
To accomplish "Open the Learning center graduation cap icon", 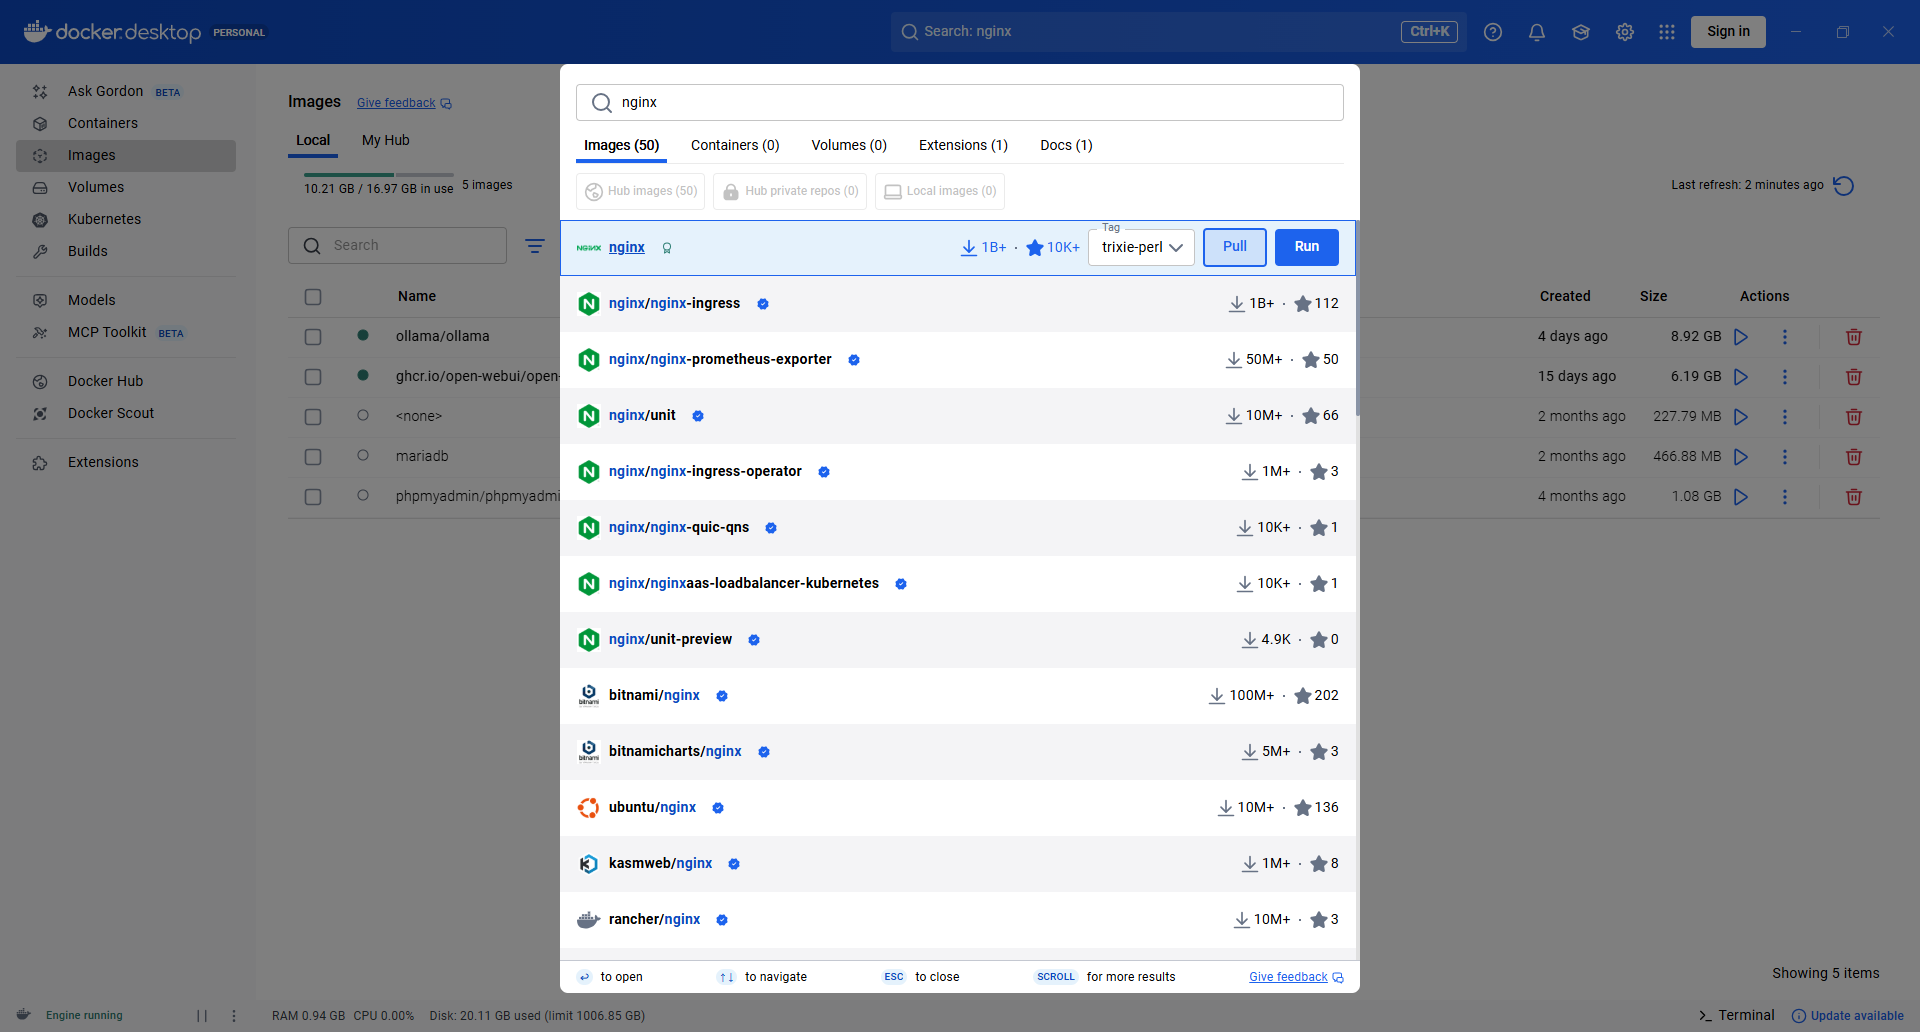I will pyautogui.click(x=1581, y=32).
